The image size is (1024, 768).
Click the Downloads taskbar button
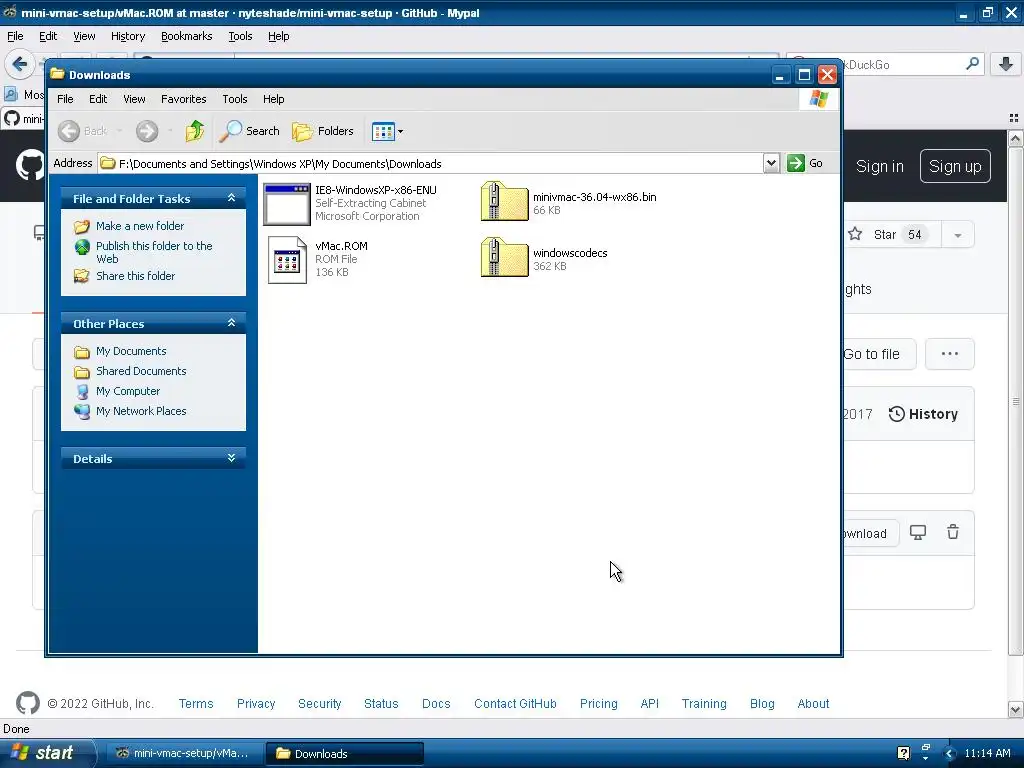(345, 754)
